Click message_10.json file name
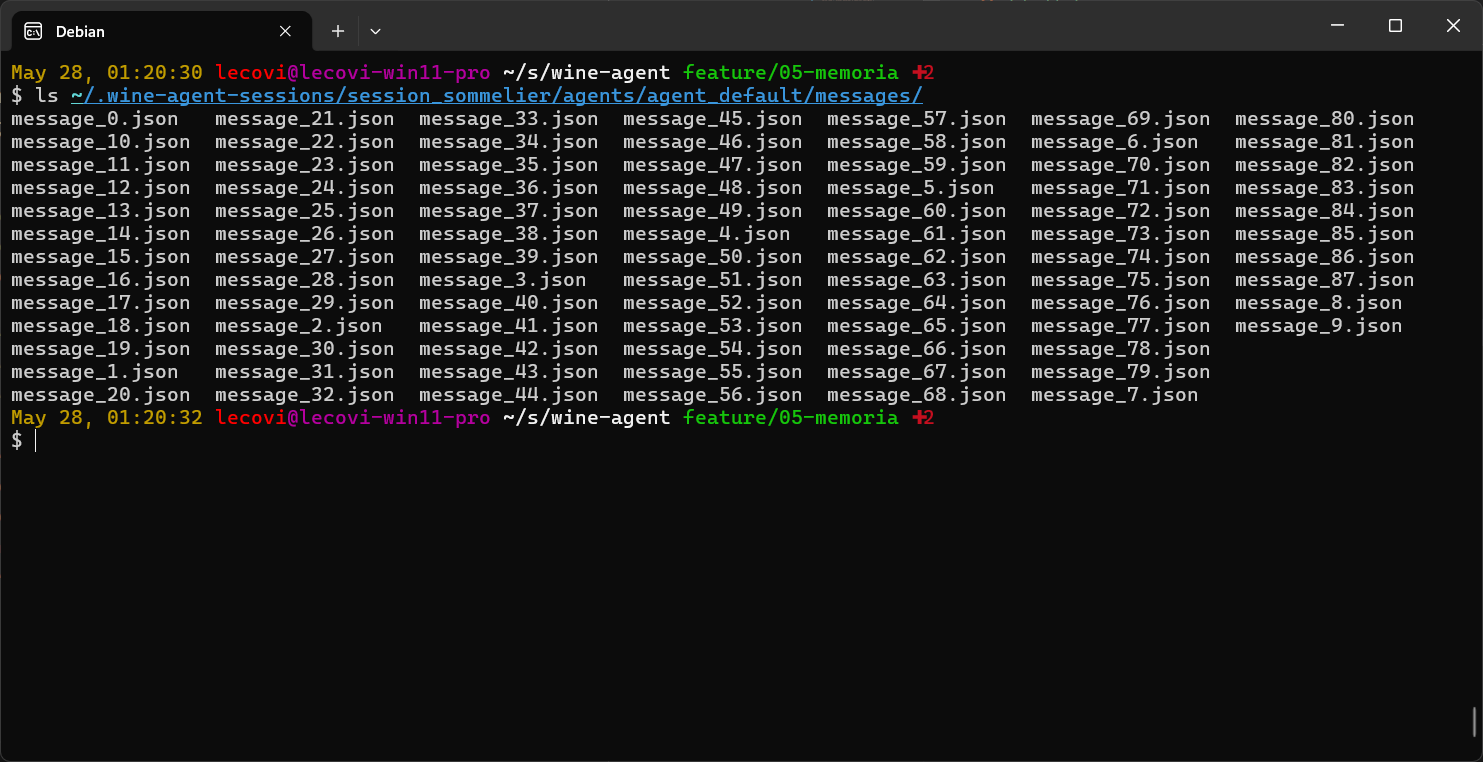The width and height of the screenshot is (1483, 762). pyautogui.click(x=100, y=142)
